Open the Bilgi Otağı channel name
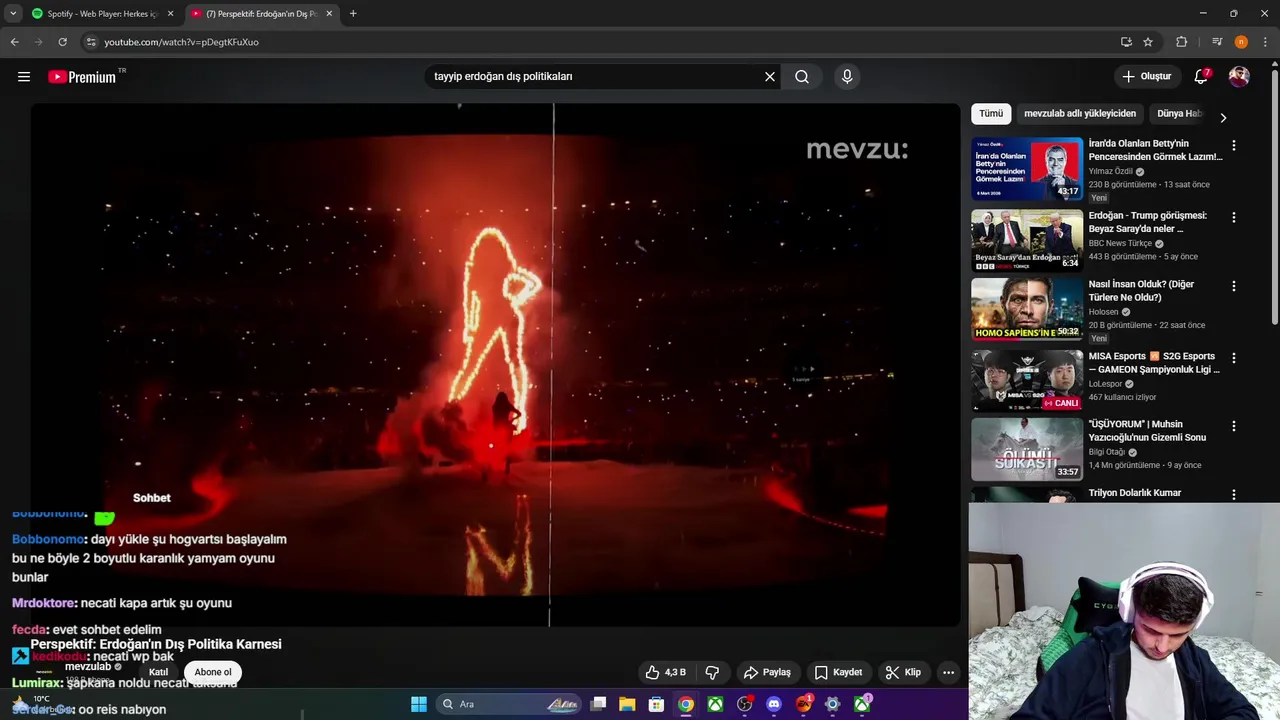Viewport: 1280px width, 720px height. 1107,452
